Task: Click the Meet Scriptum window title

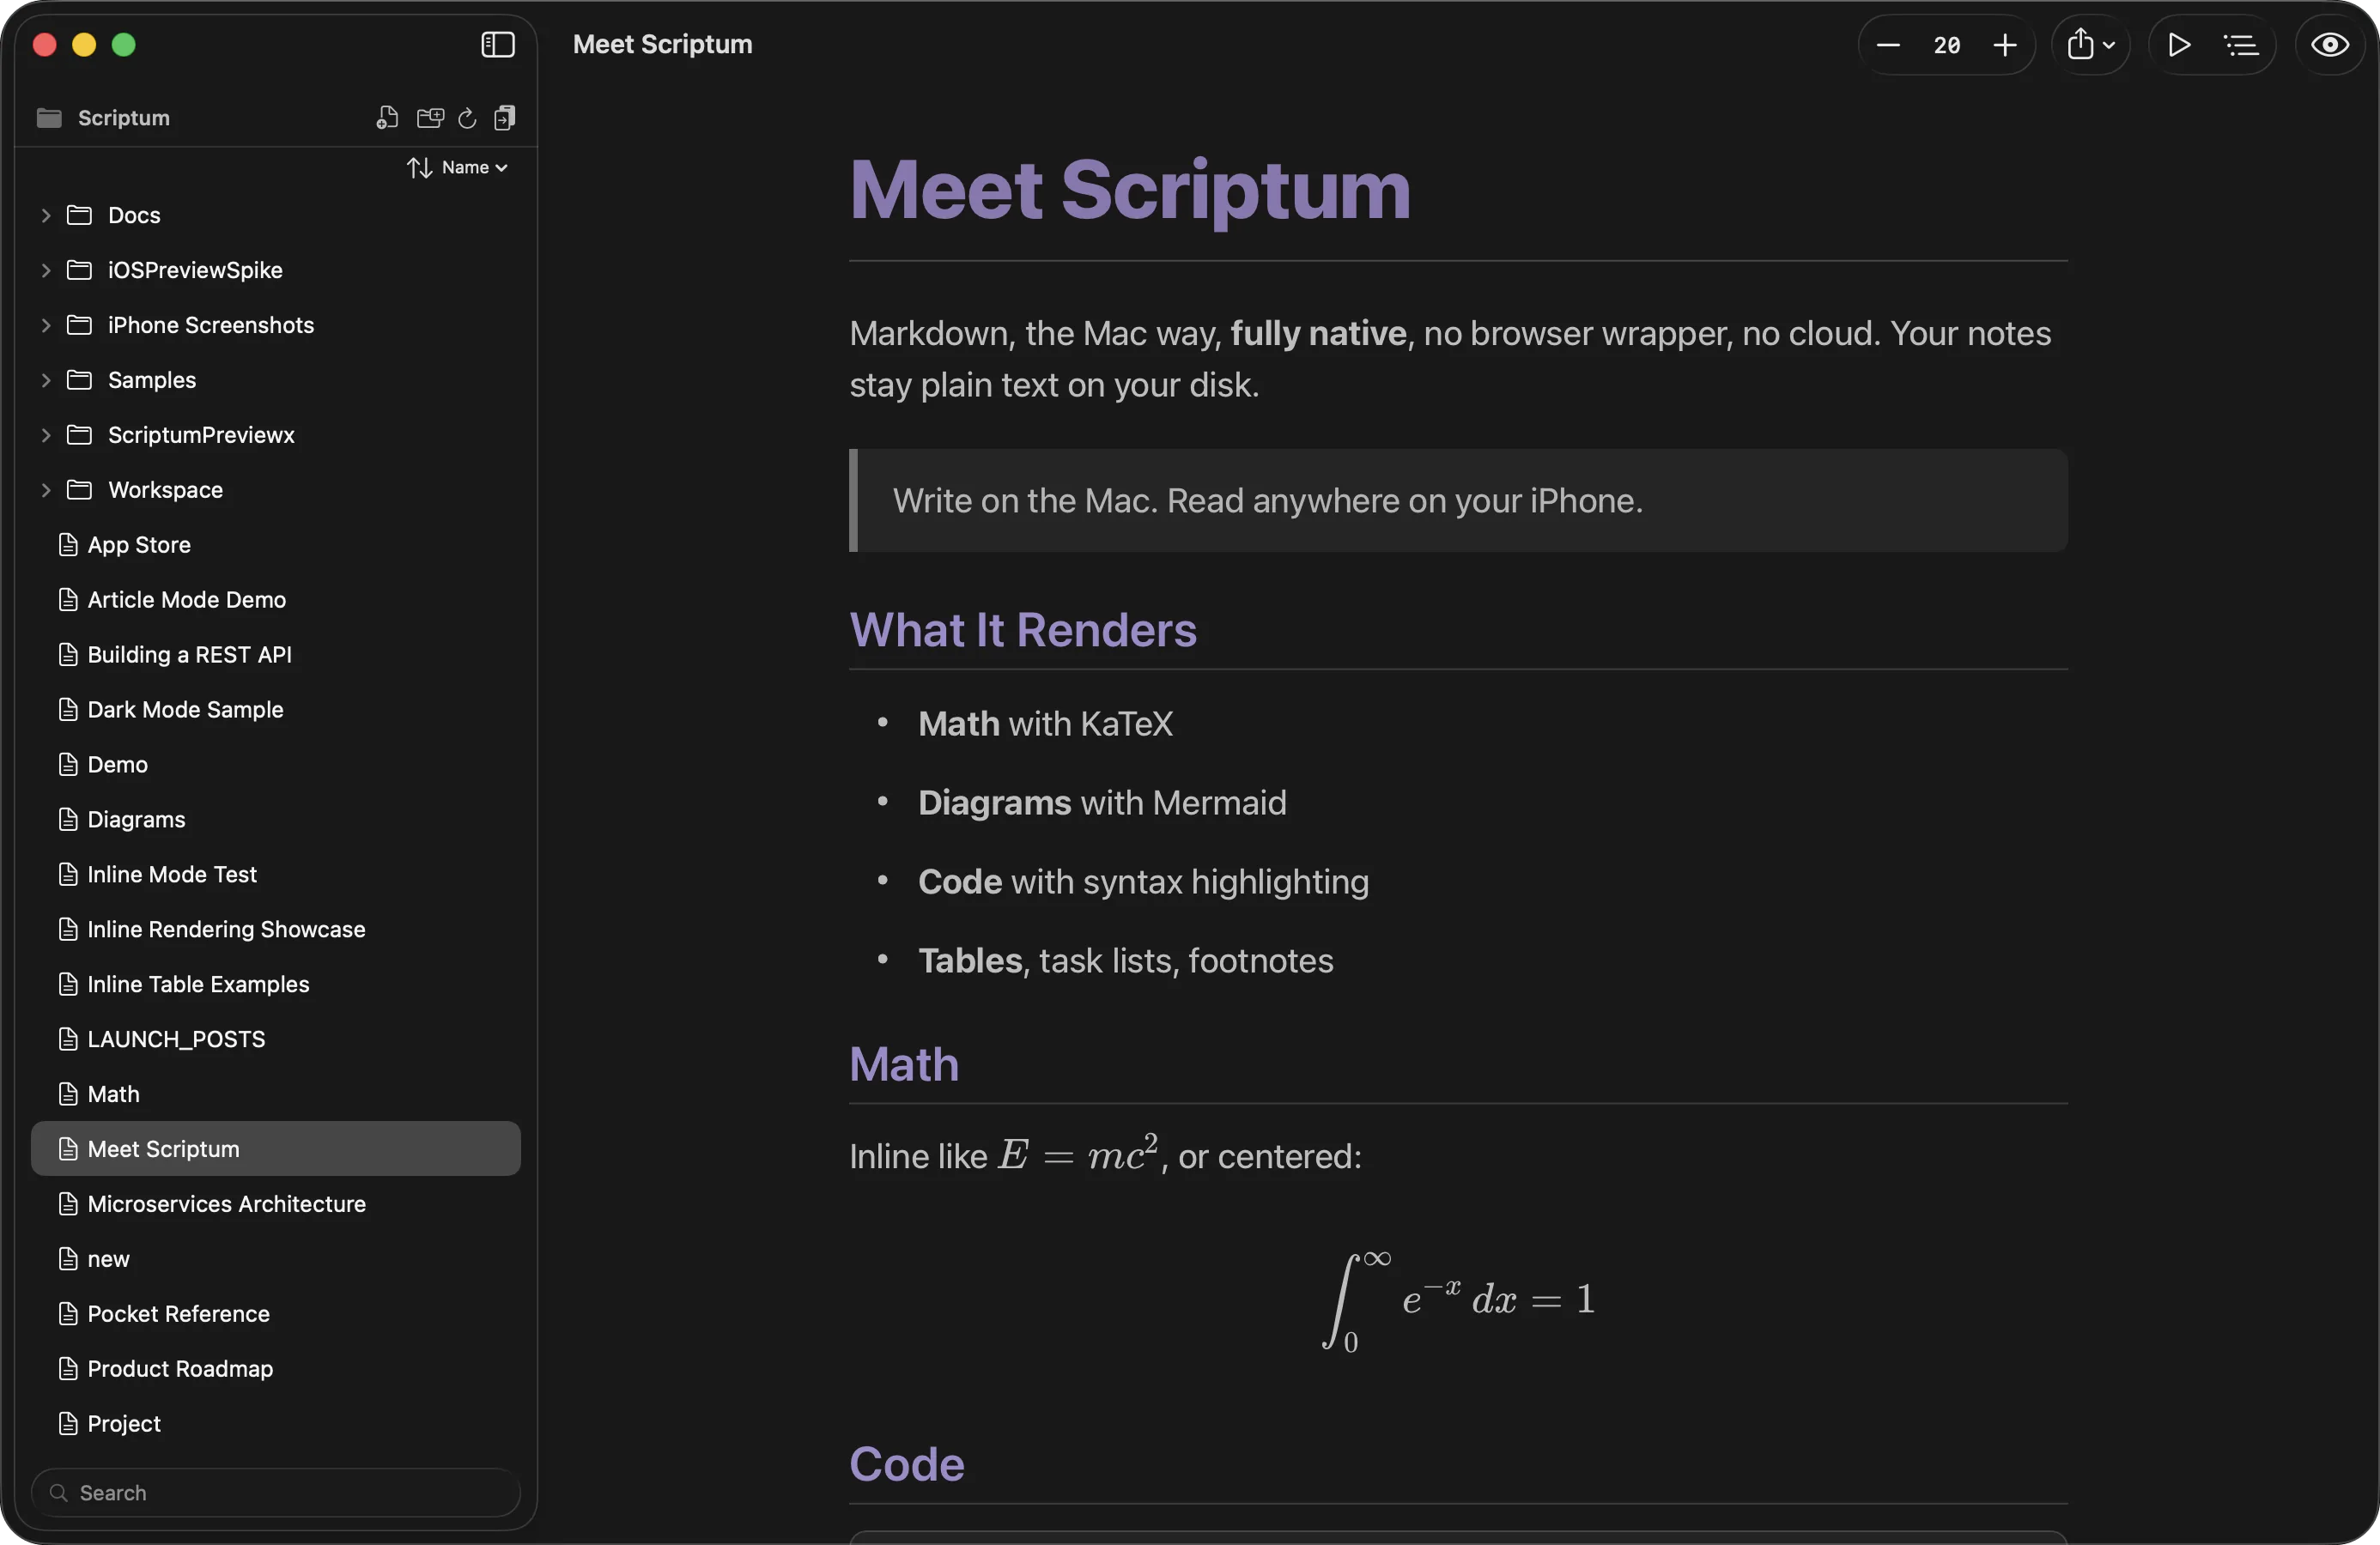Action: tap(662, 45)
